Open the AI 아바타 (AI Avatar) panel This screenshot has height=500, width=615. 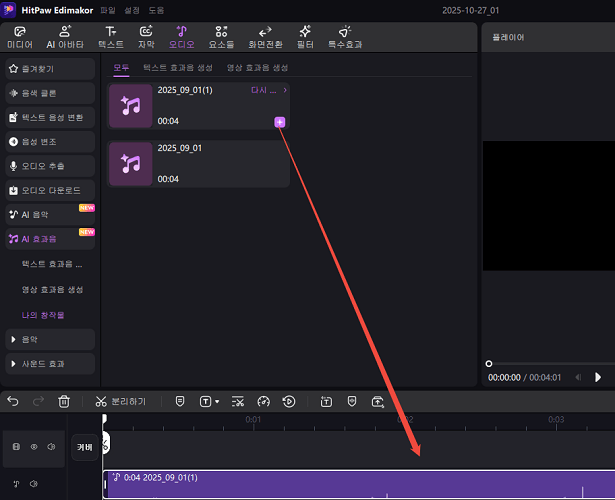point(65,37)
